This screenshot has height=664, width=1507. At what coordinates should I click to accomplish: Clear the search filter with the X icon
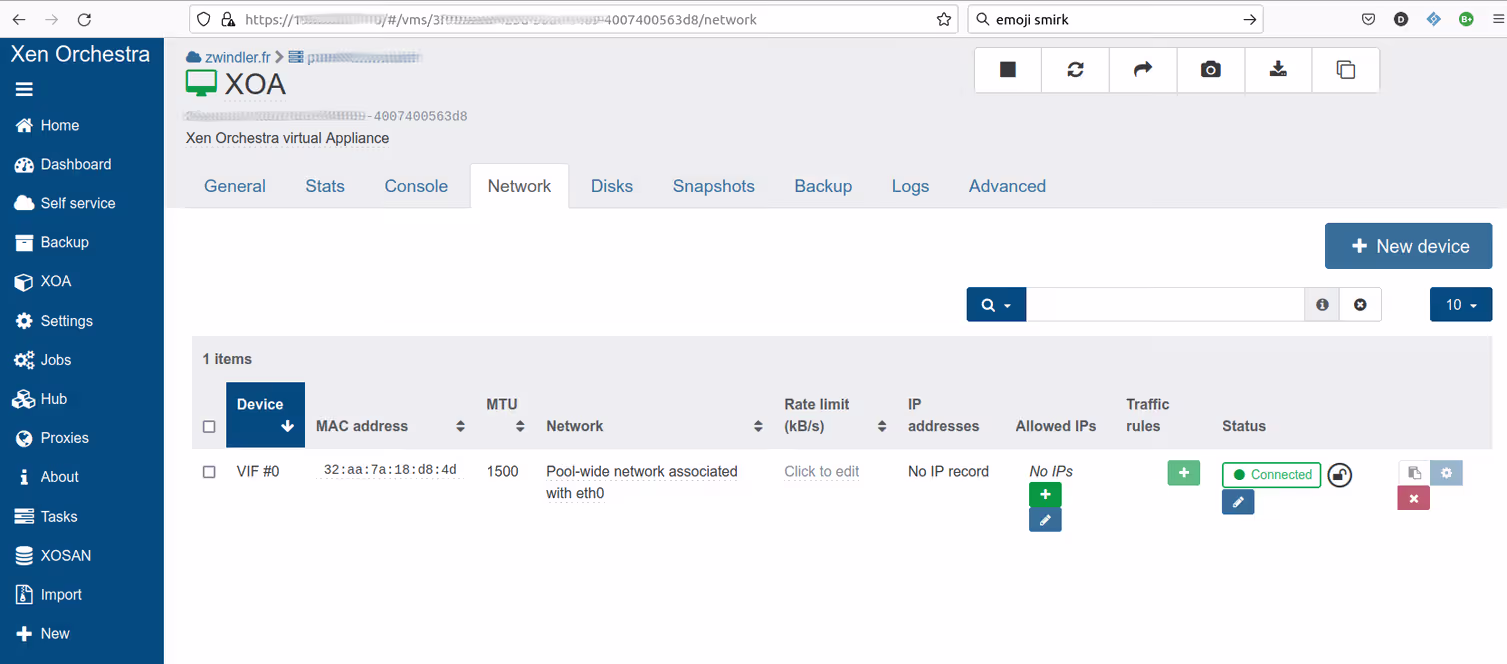1360,305
